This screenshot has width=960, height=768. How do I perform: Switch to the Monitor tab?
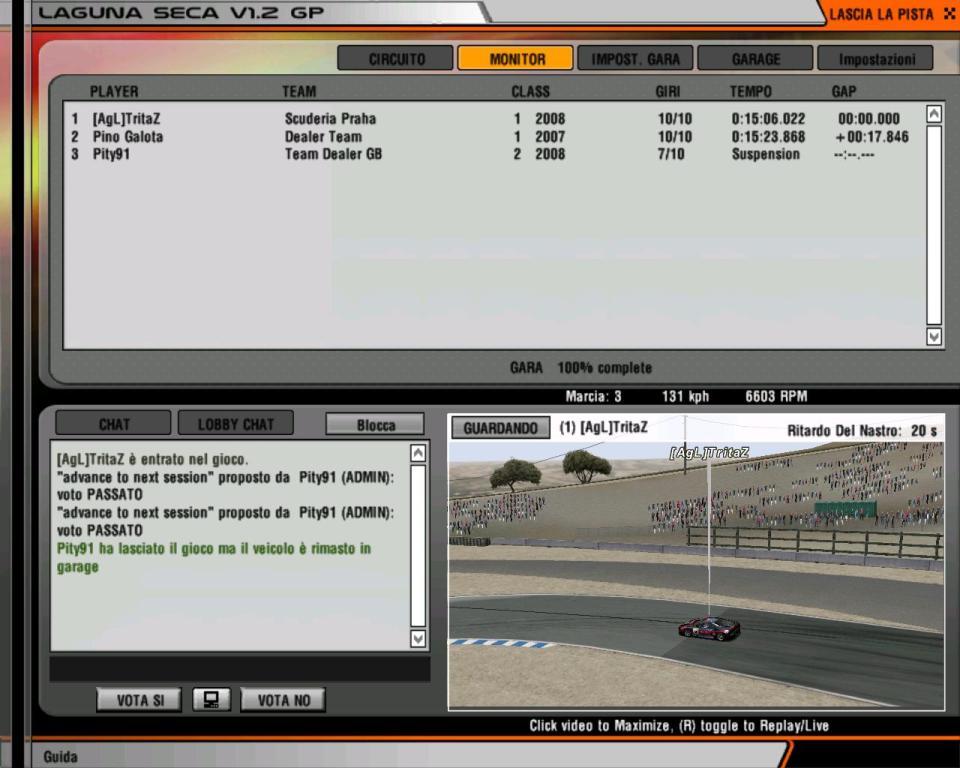tap(516, 59)
